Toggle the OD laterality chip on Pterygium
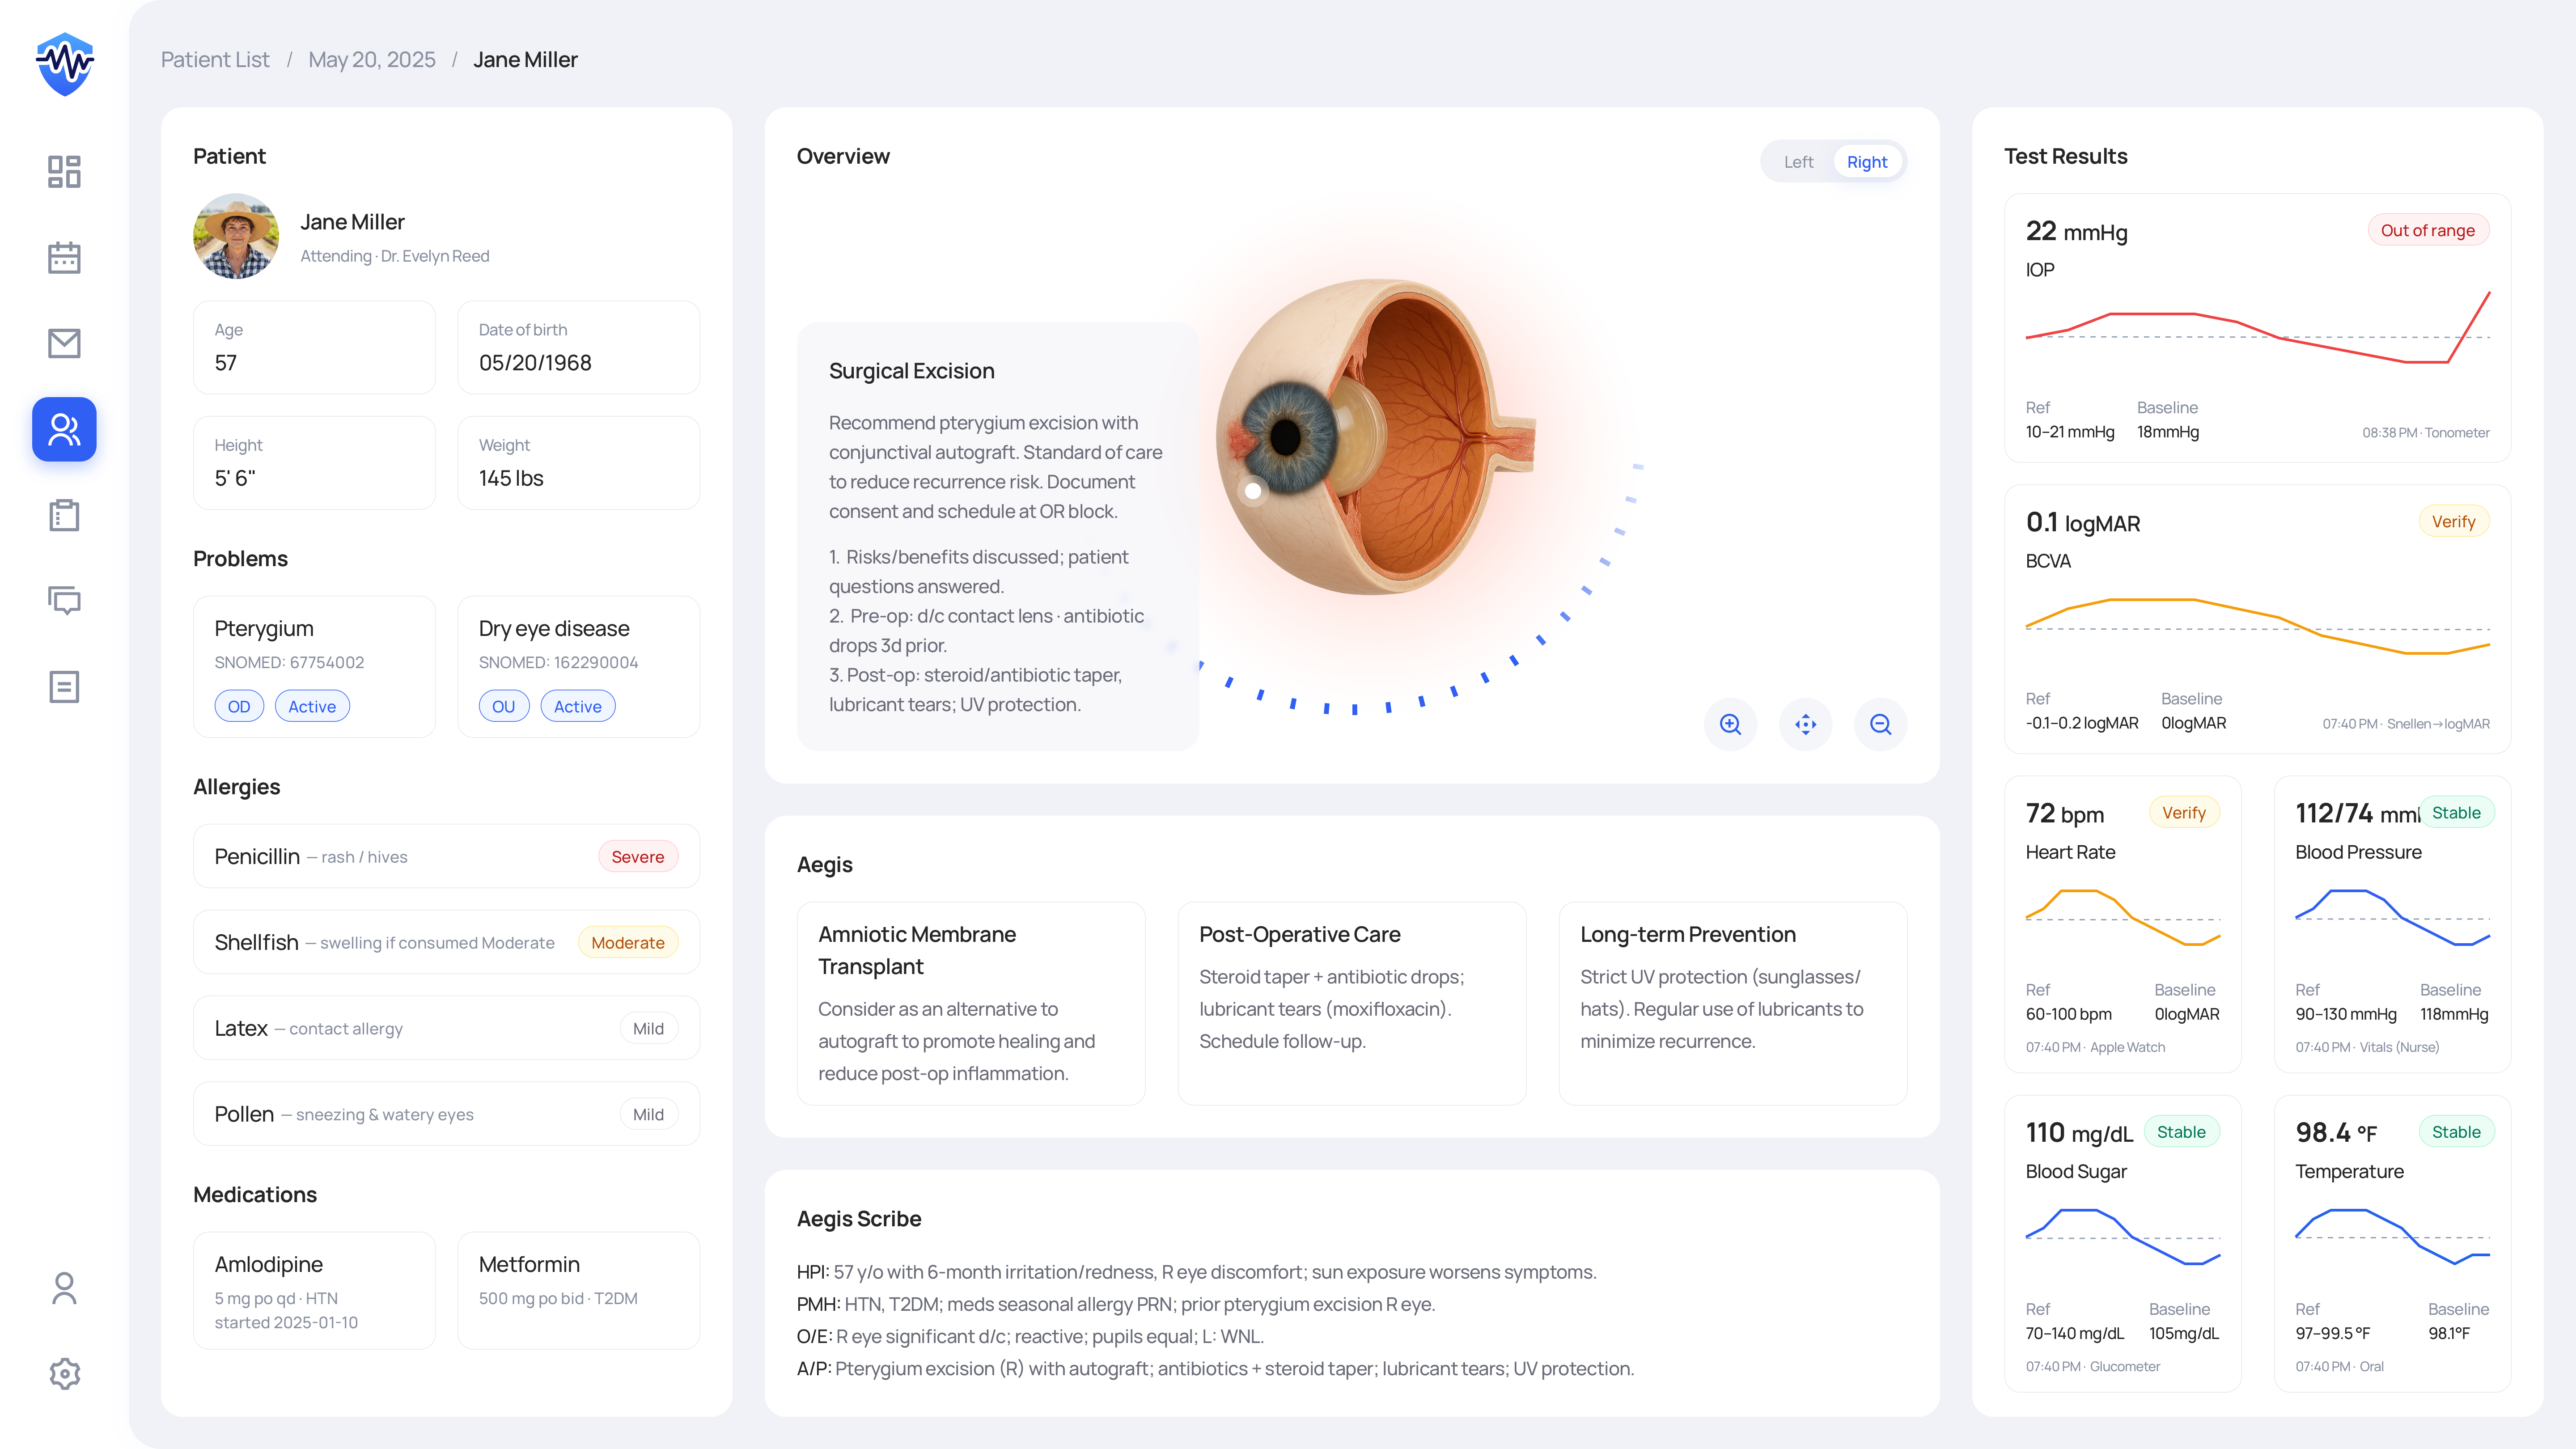The height and width of the screenshot is (1449, 2576). 239,706
